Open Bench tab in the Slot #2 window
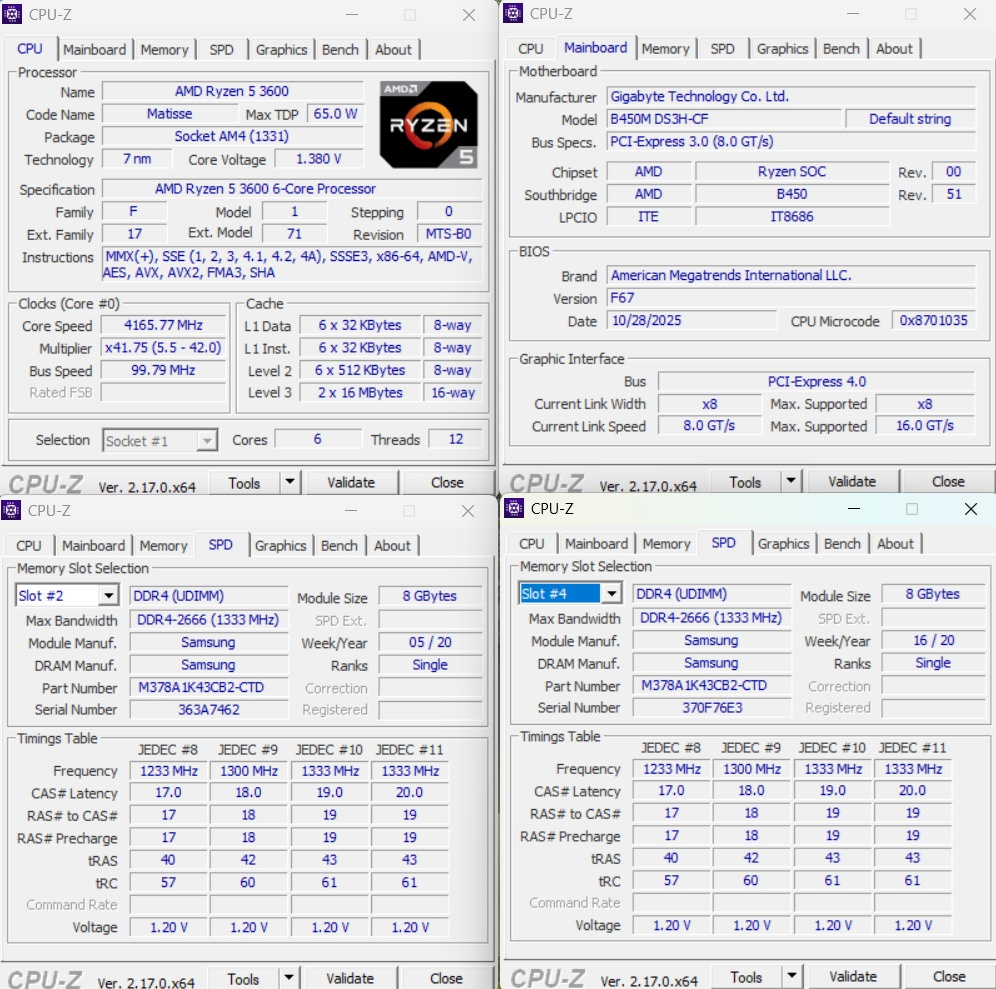The image size is (996, 989). tap(339, 546)
